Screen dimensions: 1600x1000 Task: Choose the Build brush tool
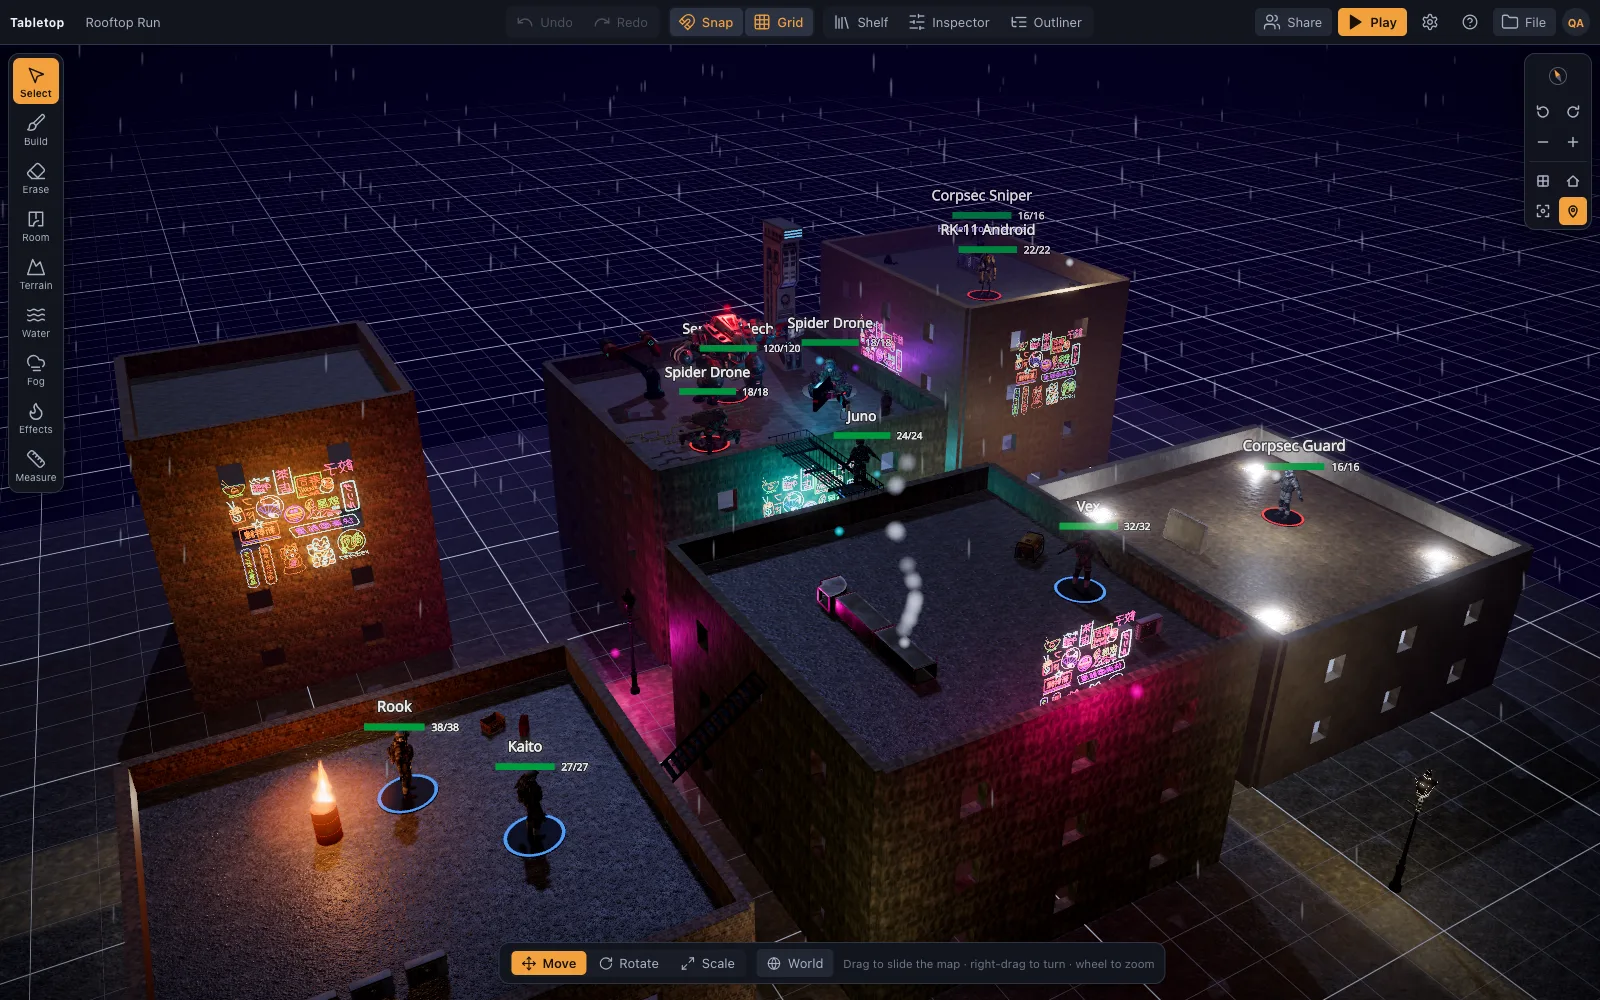click(x=36, y=129)
